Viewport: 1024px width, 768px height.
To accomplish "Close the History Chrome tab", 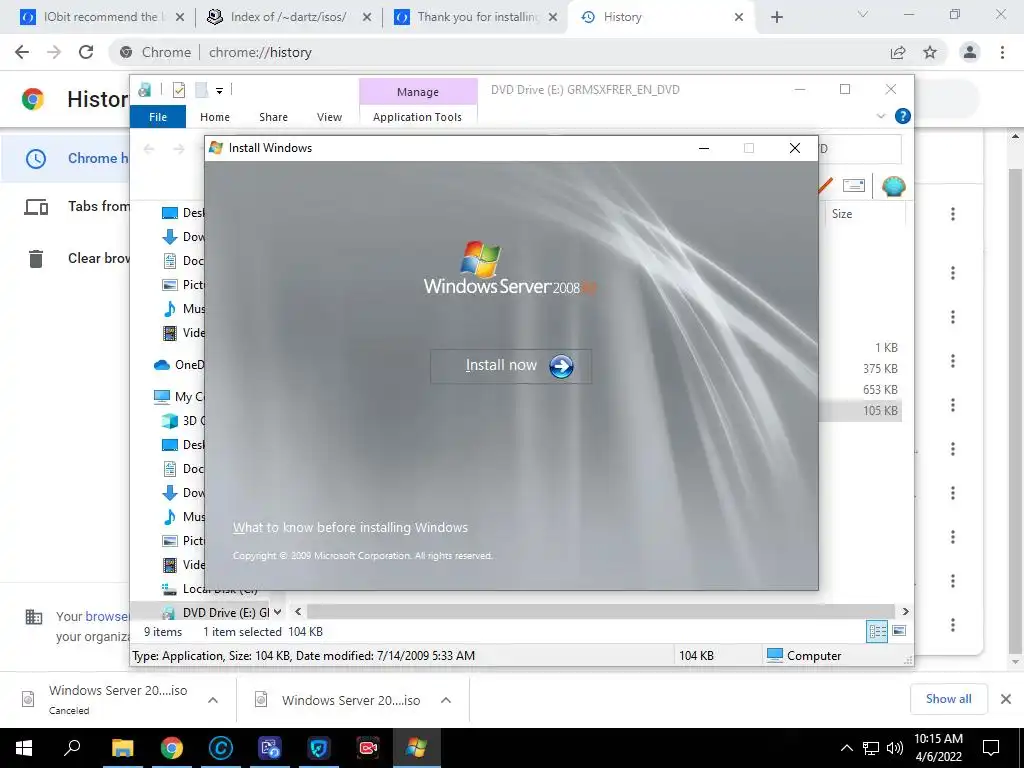I will click(739, 17).
